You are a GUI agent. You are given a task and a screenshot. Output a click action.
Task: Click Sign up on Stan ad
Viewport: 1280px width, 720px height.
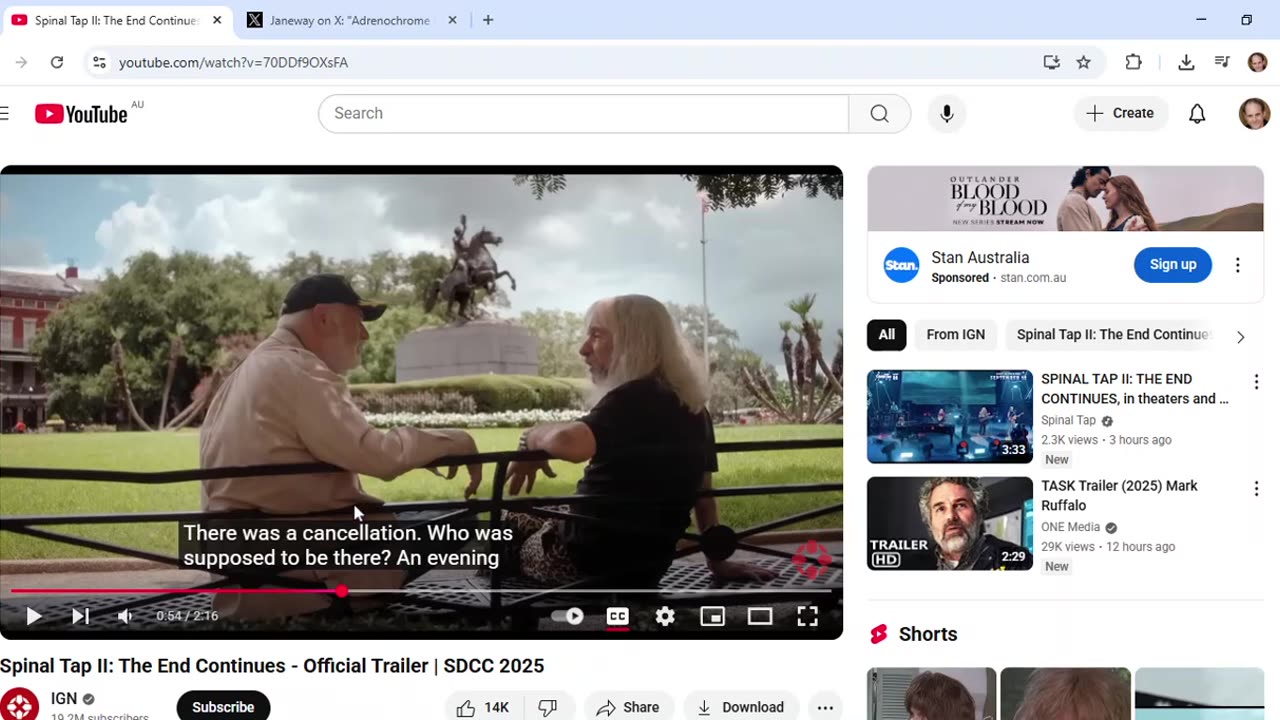click(x=1173, y=265)
